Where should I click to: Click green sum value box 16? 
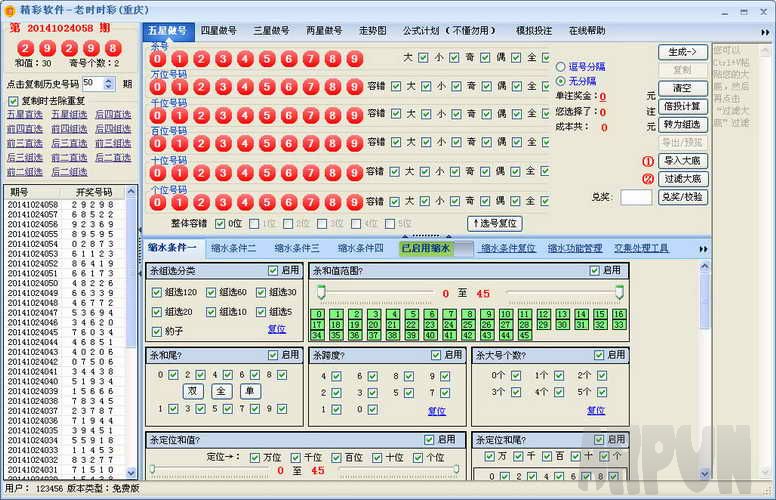[619, 314]
